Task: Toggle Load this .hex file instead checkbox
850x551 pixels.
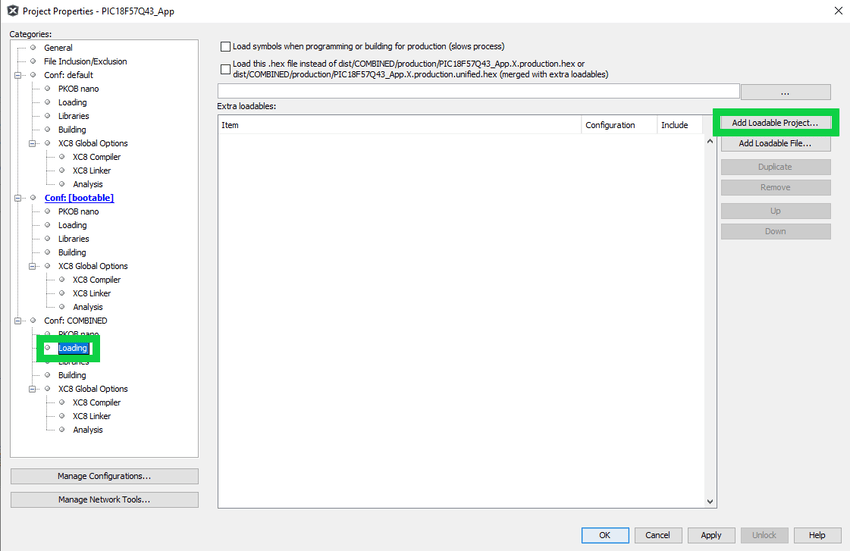Action: pos(225,69)
